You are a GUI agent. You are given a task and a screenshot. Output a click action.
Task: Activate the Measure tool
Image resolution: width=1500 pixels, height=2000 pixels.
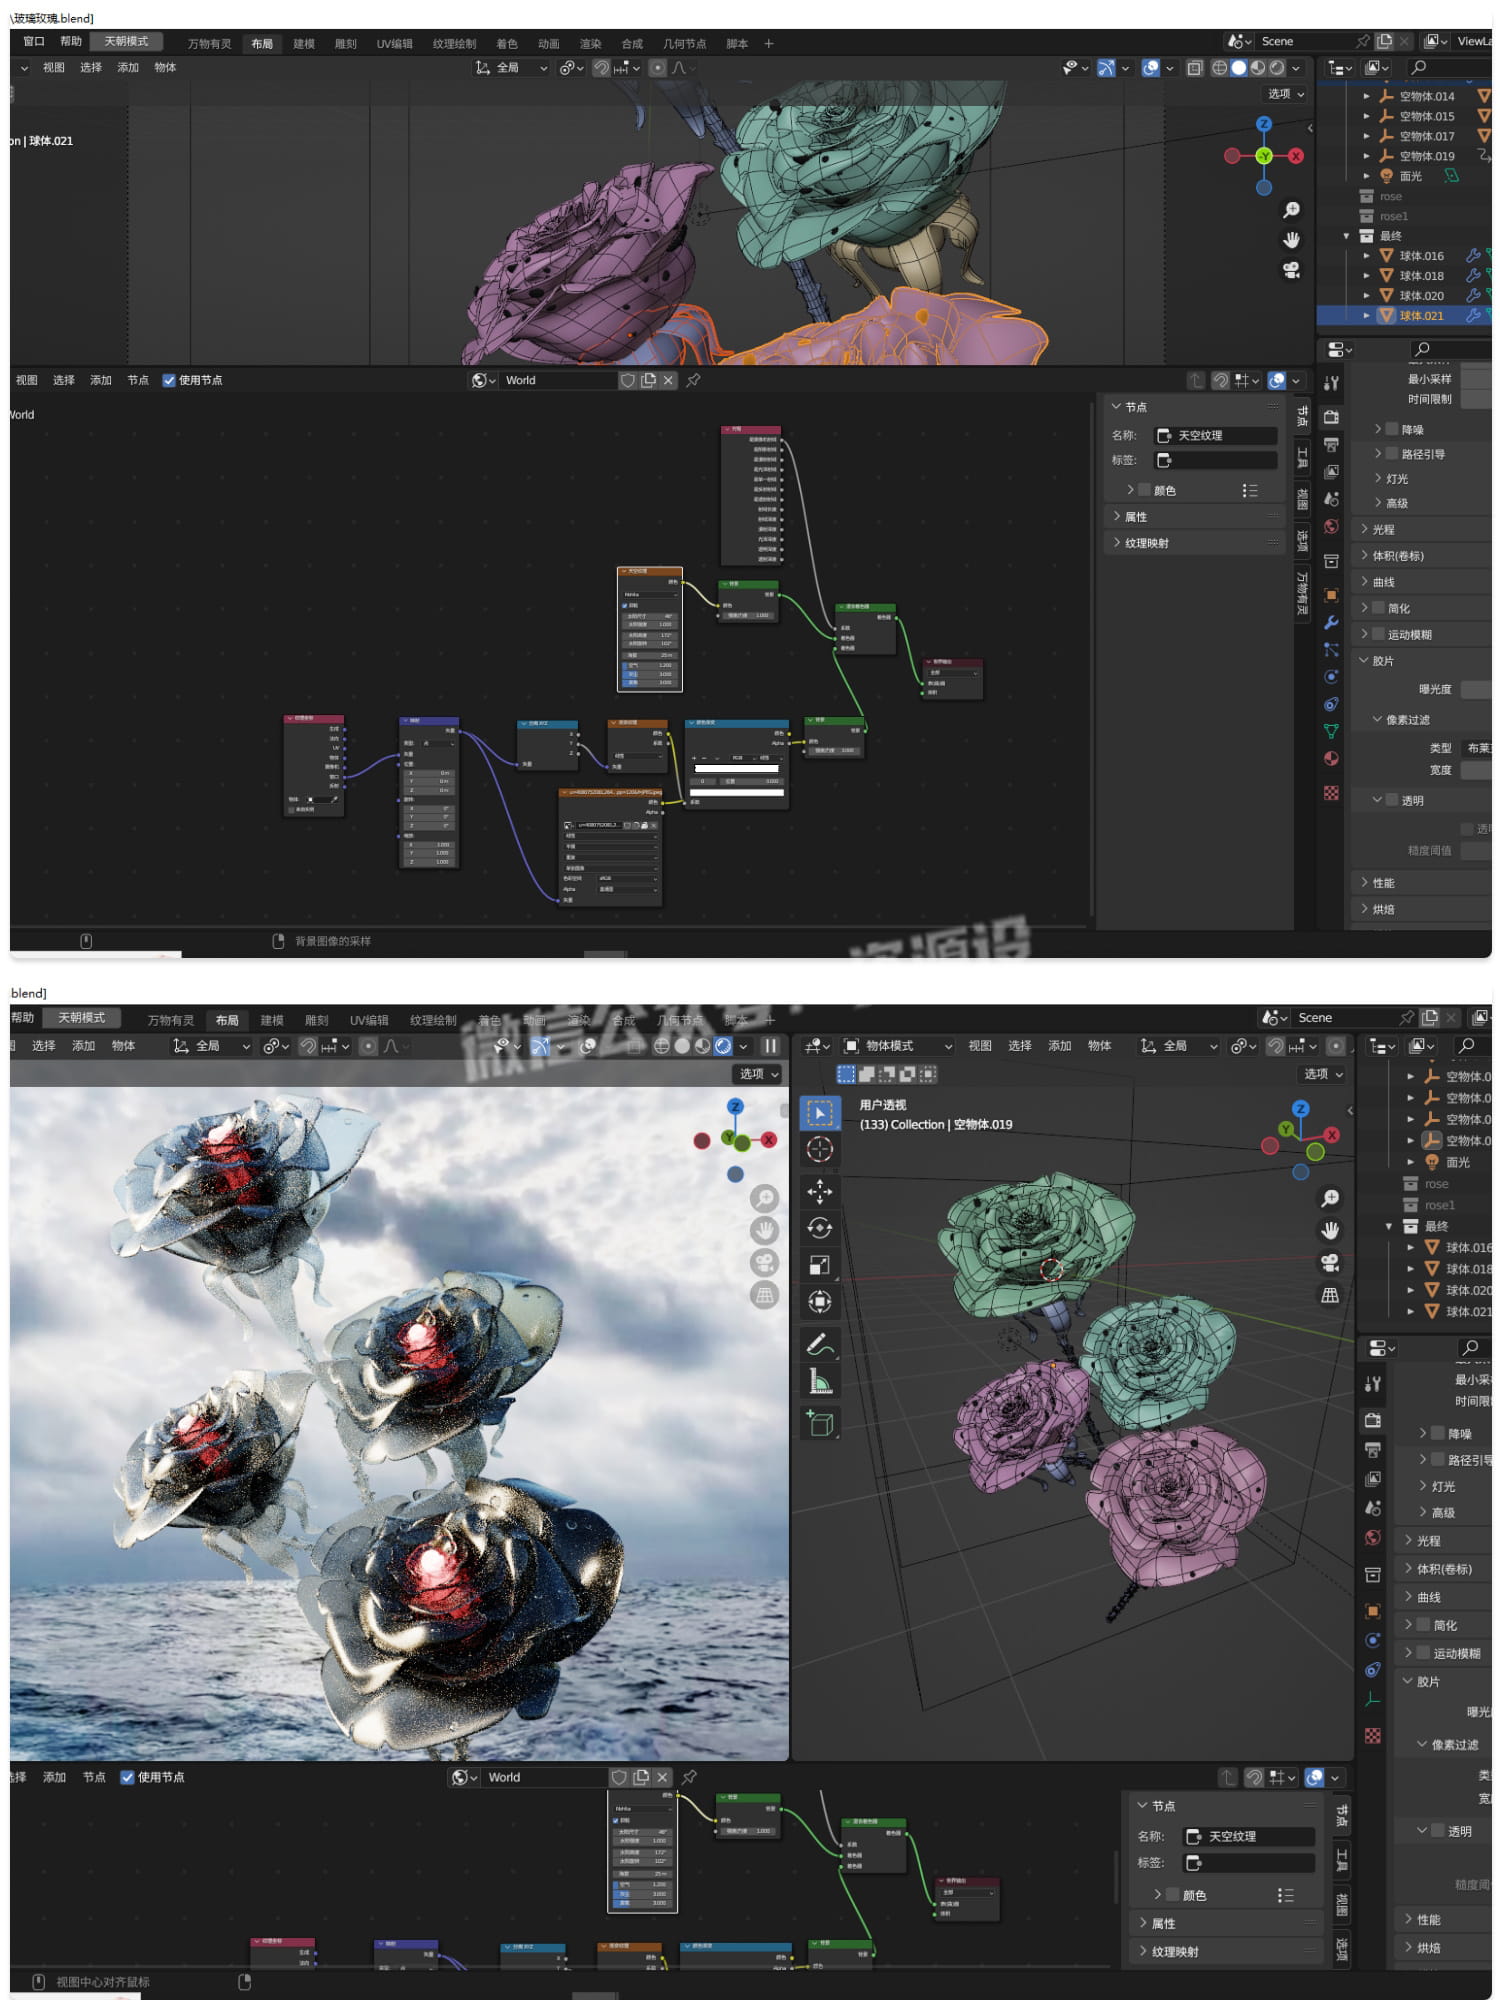[819, 1383]
